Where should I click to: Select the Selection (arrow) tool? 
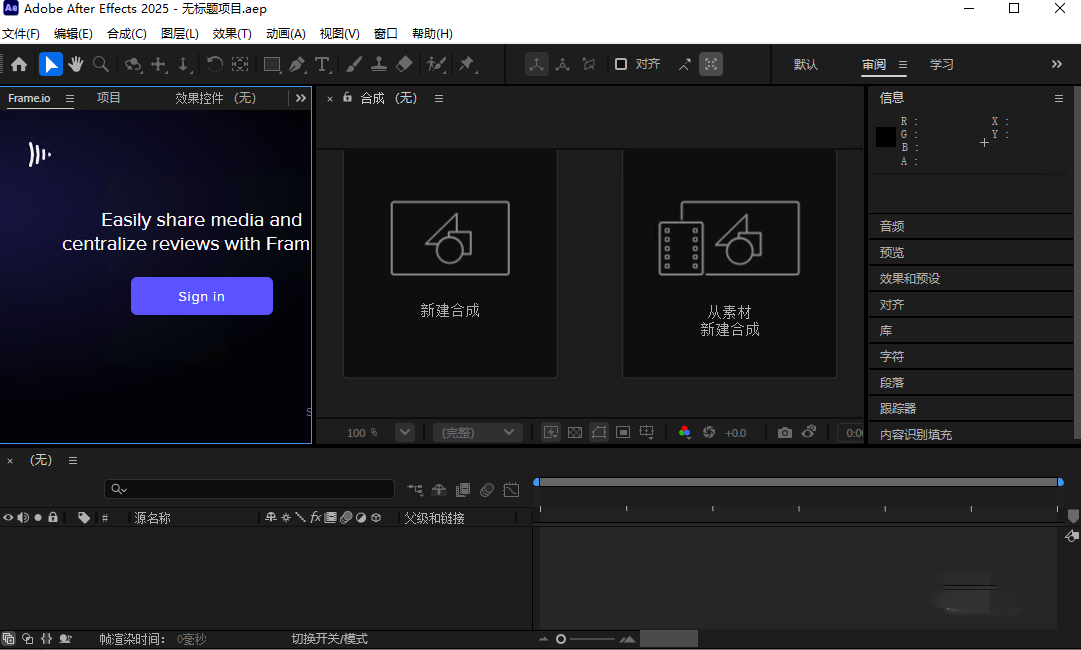coord(50,64)
